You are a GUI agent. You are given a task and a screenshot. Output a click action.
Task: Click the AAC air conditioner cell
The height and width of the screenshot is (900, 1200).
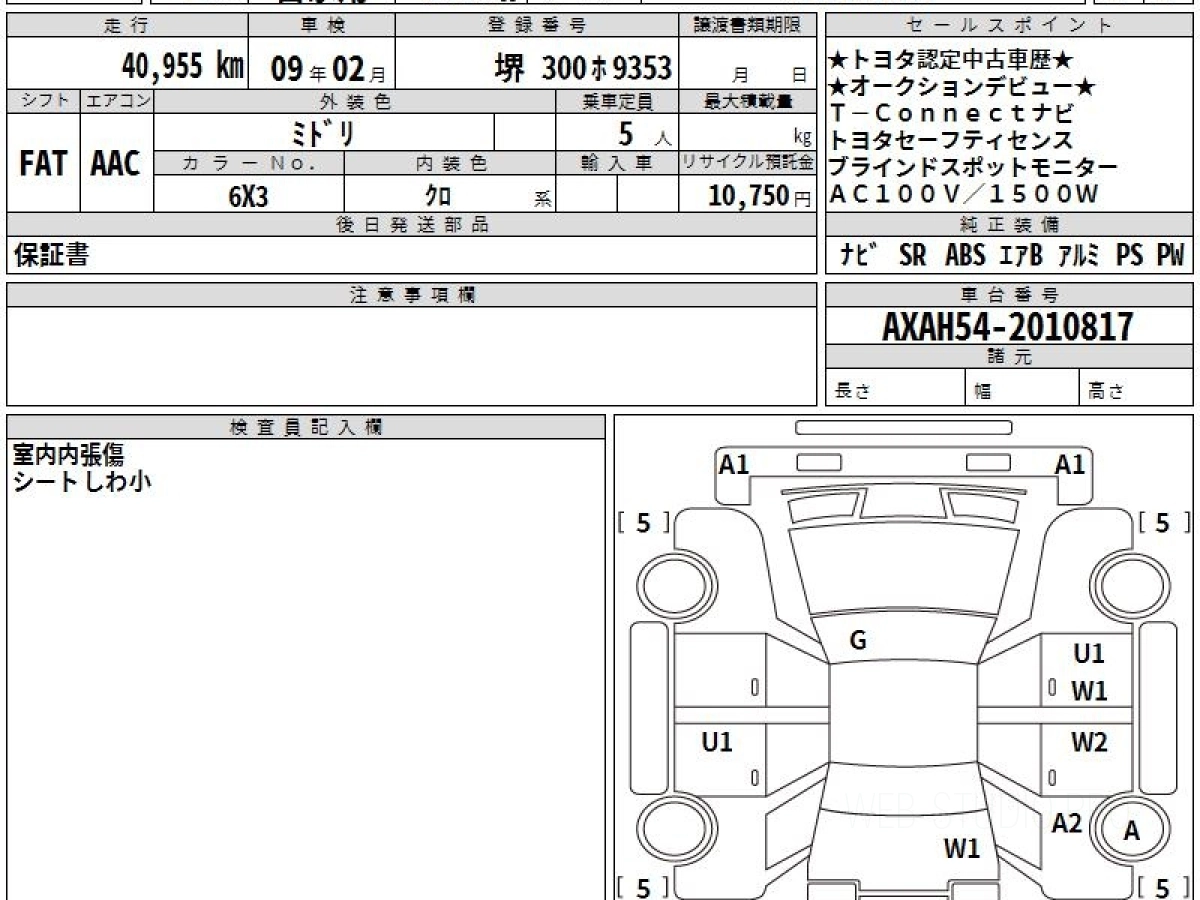(x=116, y=164)
